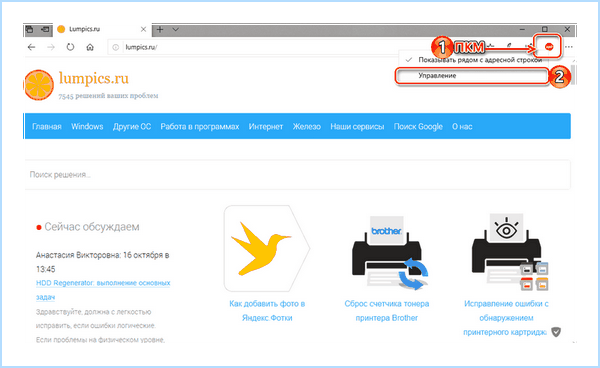
Task: Open 'Работа в программах' navigation item
Action: point(200,127)
